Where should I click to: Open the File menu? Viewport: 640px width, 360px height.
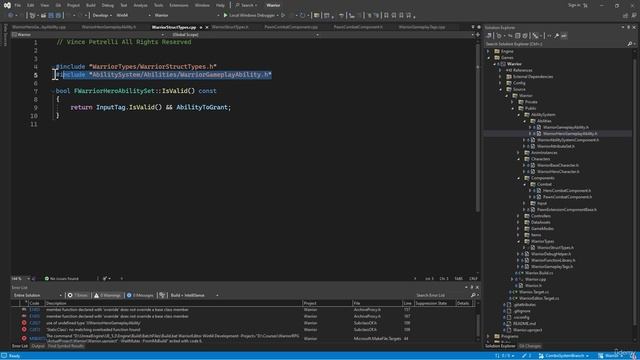tap(18, 5)
